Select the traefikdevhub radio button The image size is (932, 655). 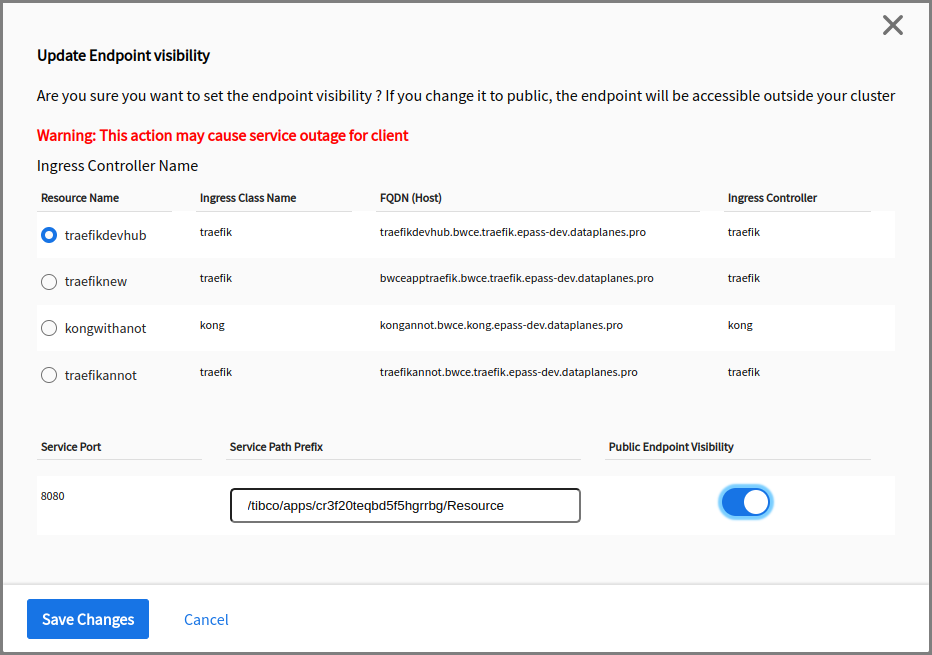[49, 235]
